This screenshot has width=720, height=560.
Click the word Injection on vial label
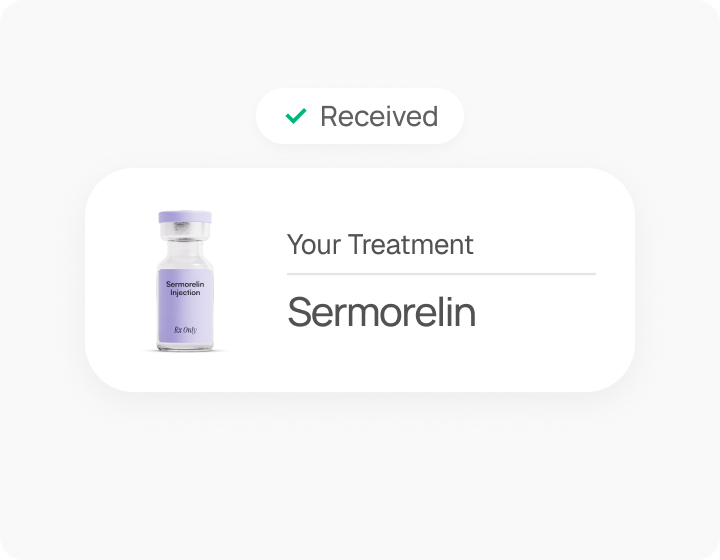[185, 292]
